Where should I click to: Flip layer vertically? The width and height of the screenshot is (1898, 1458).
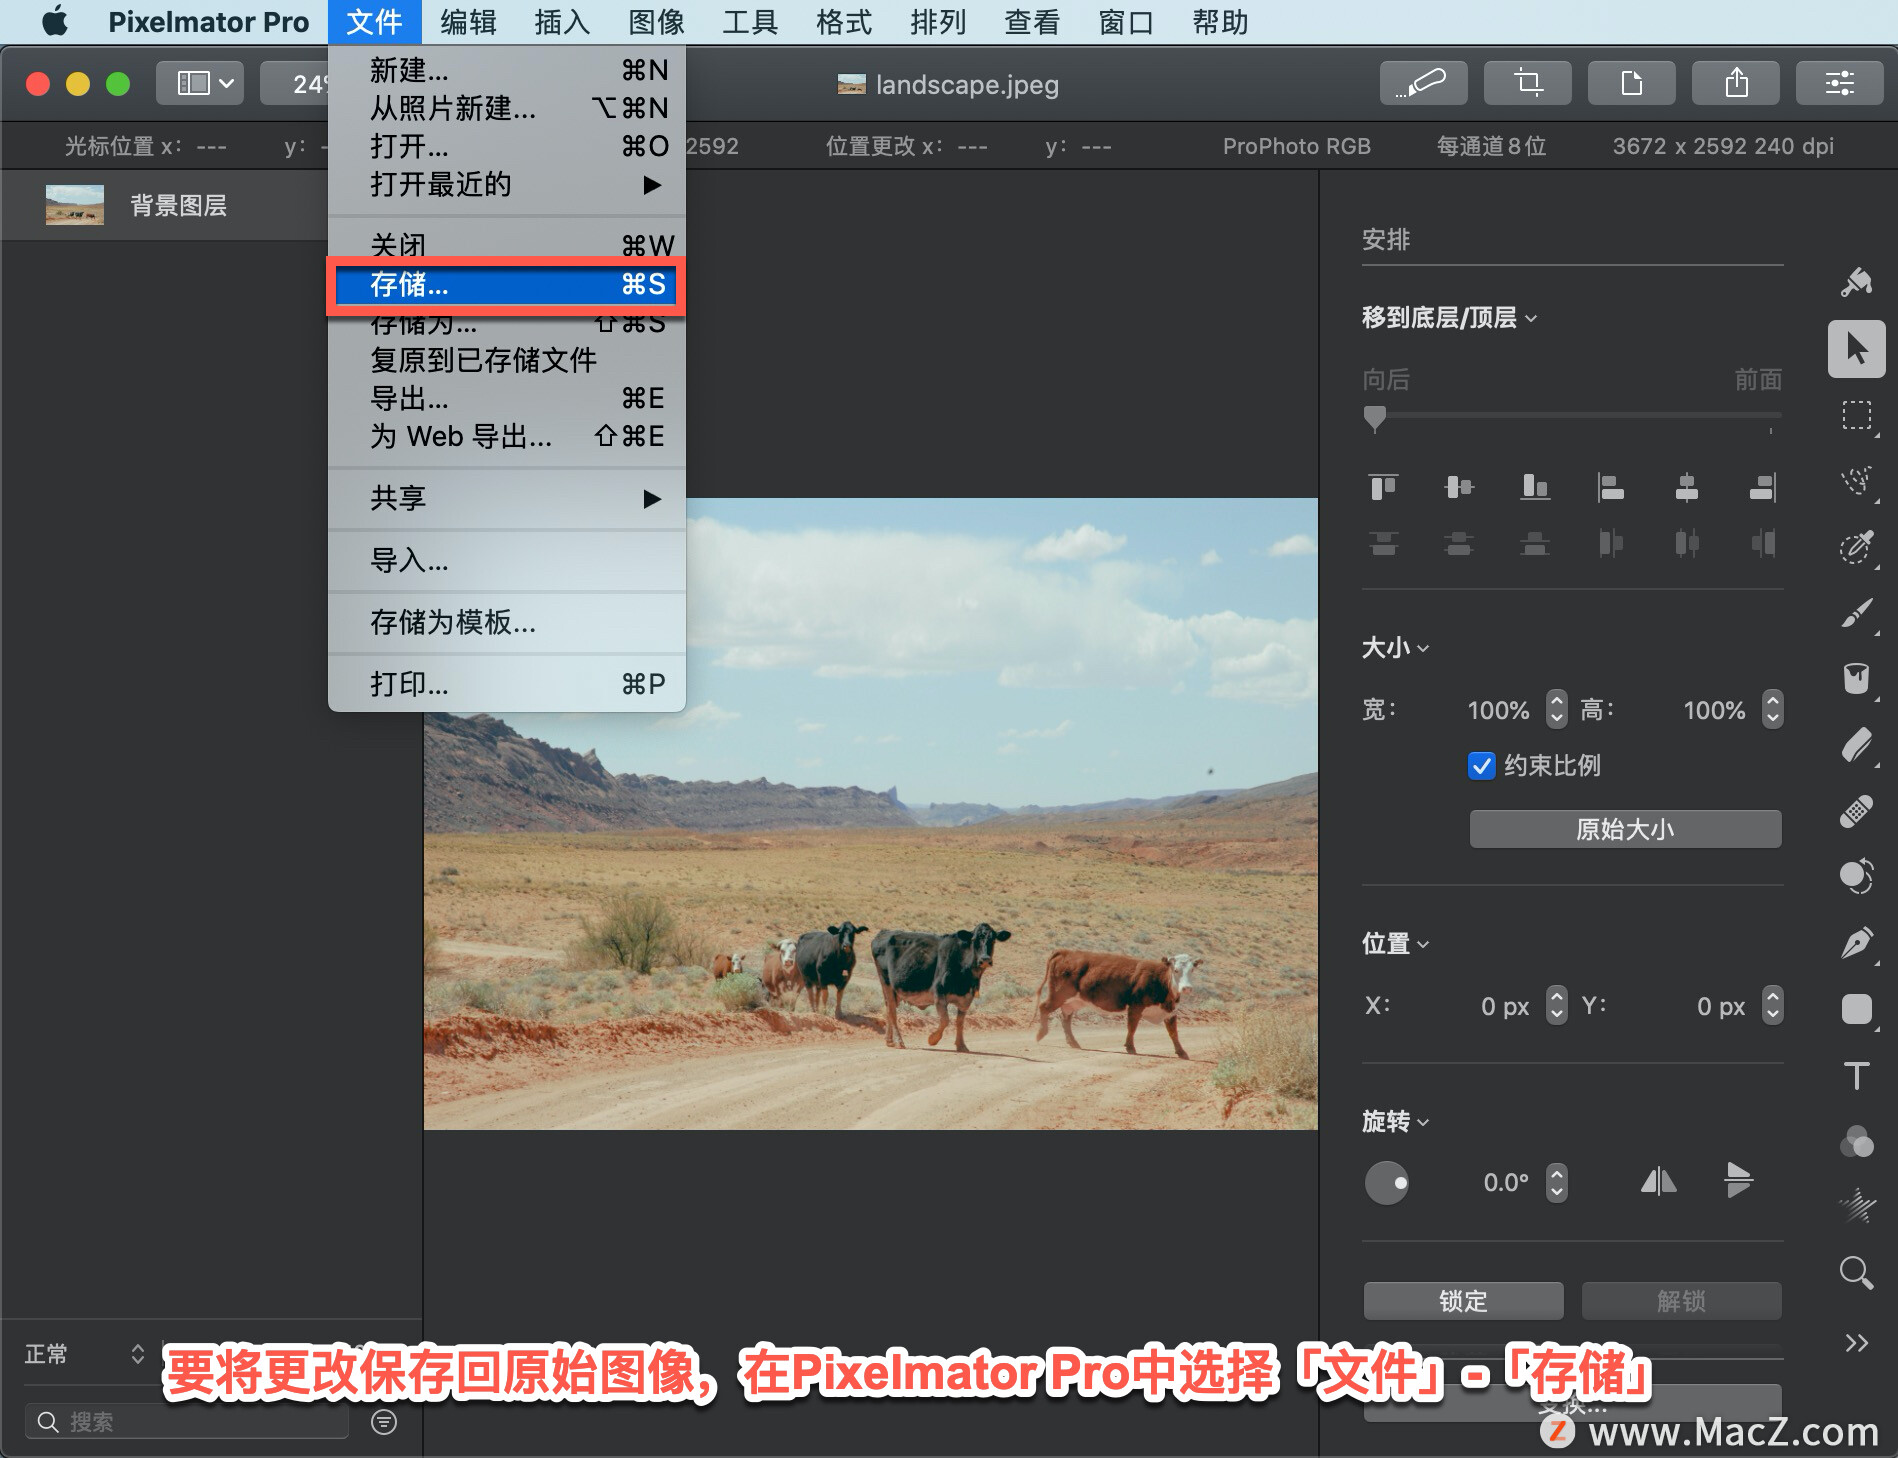coord(1739,1181)
